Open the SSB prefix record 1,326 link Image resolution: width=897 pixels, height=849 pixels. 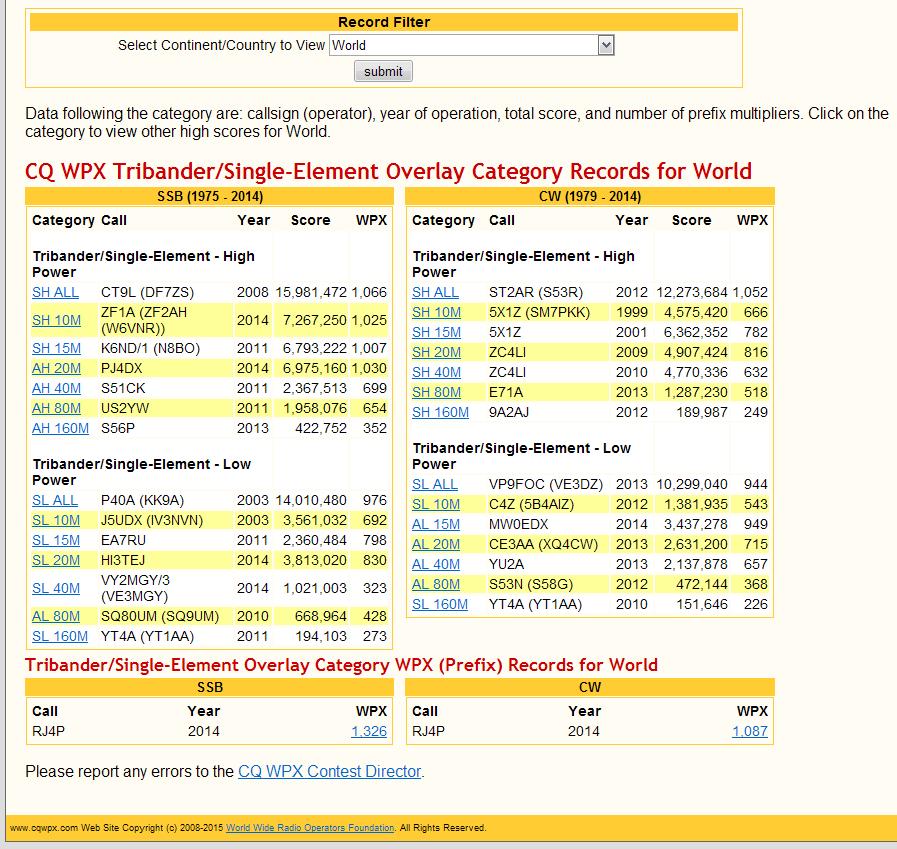pyautogui.click(x=368, y=732)
